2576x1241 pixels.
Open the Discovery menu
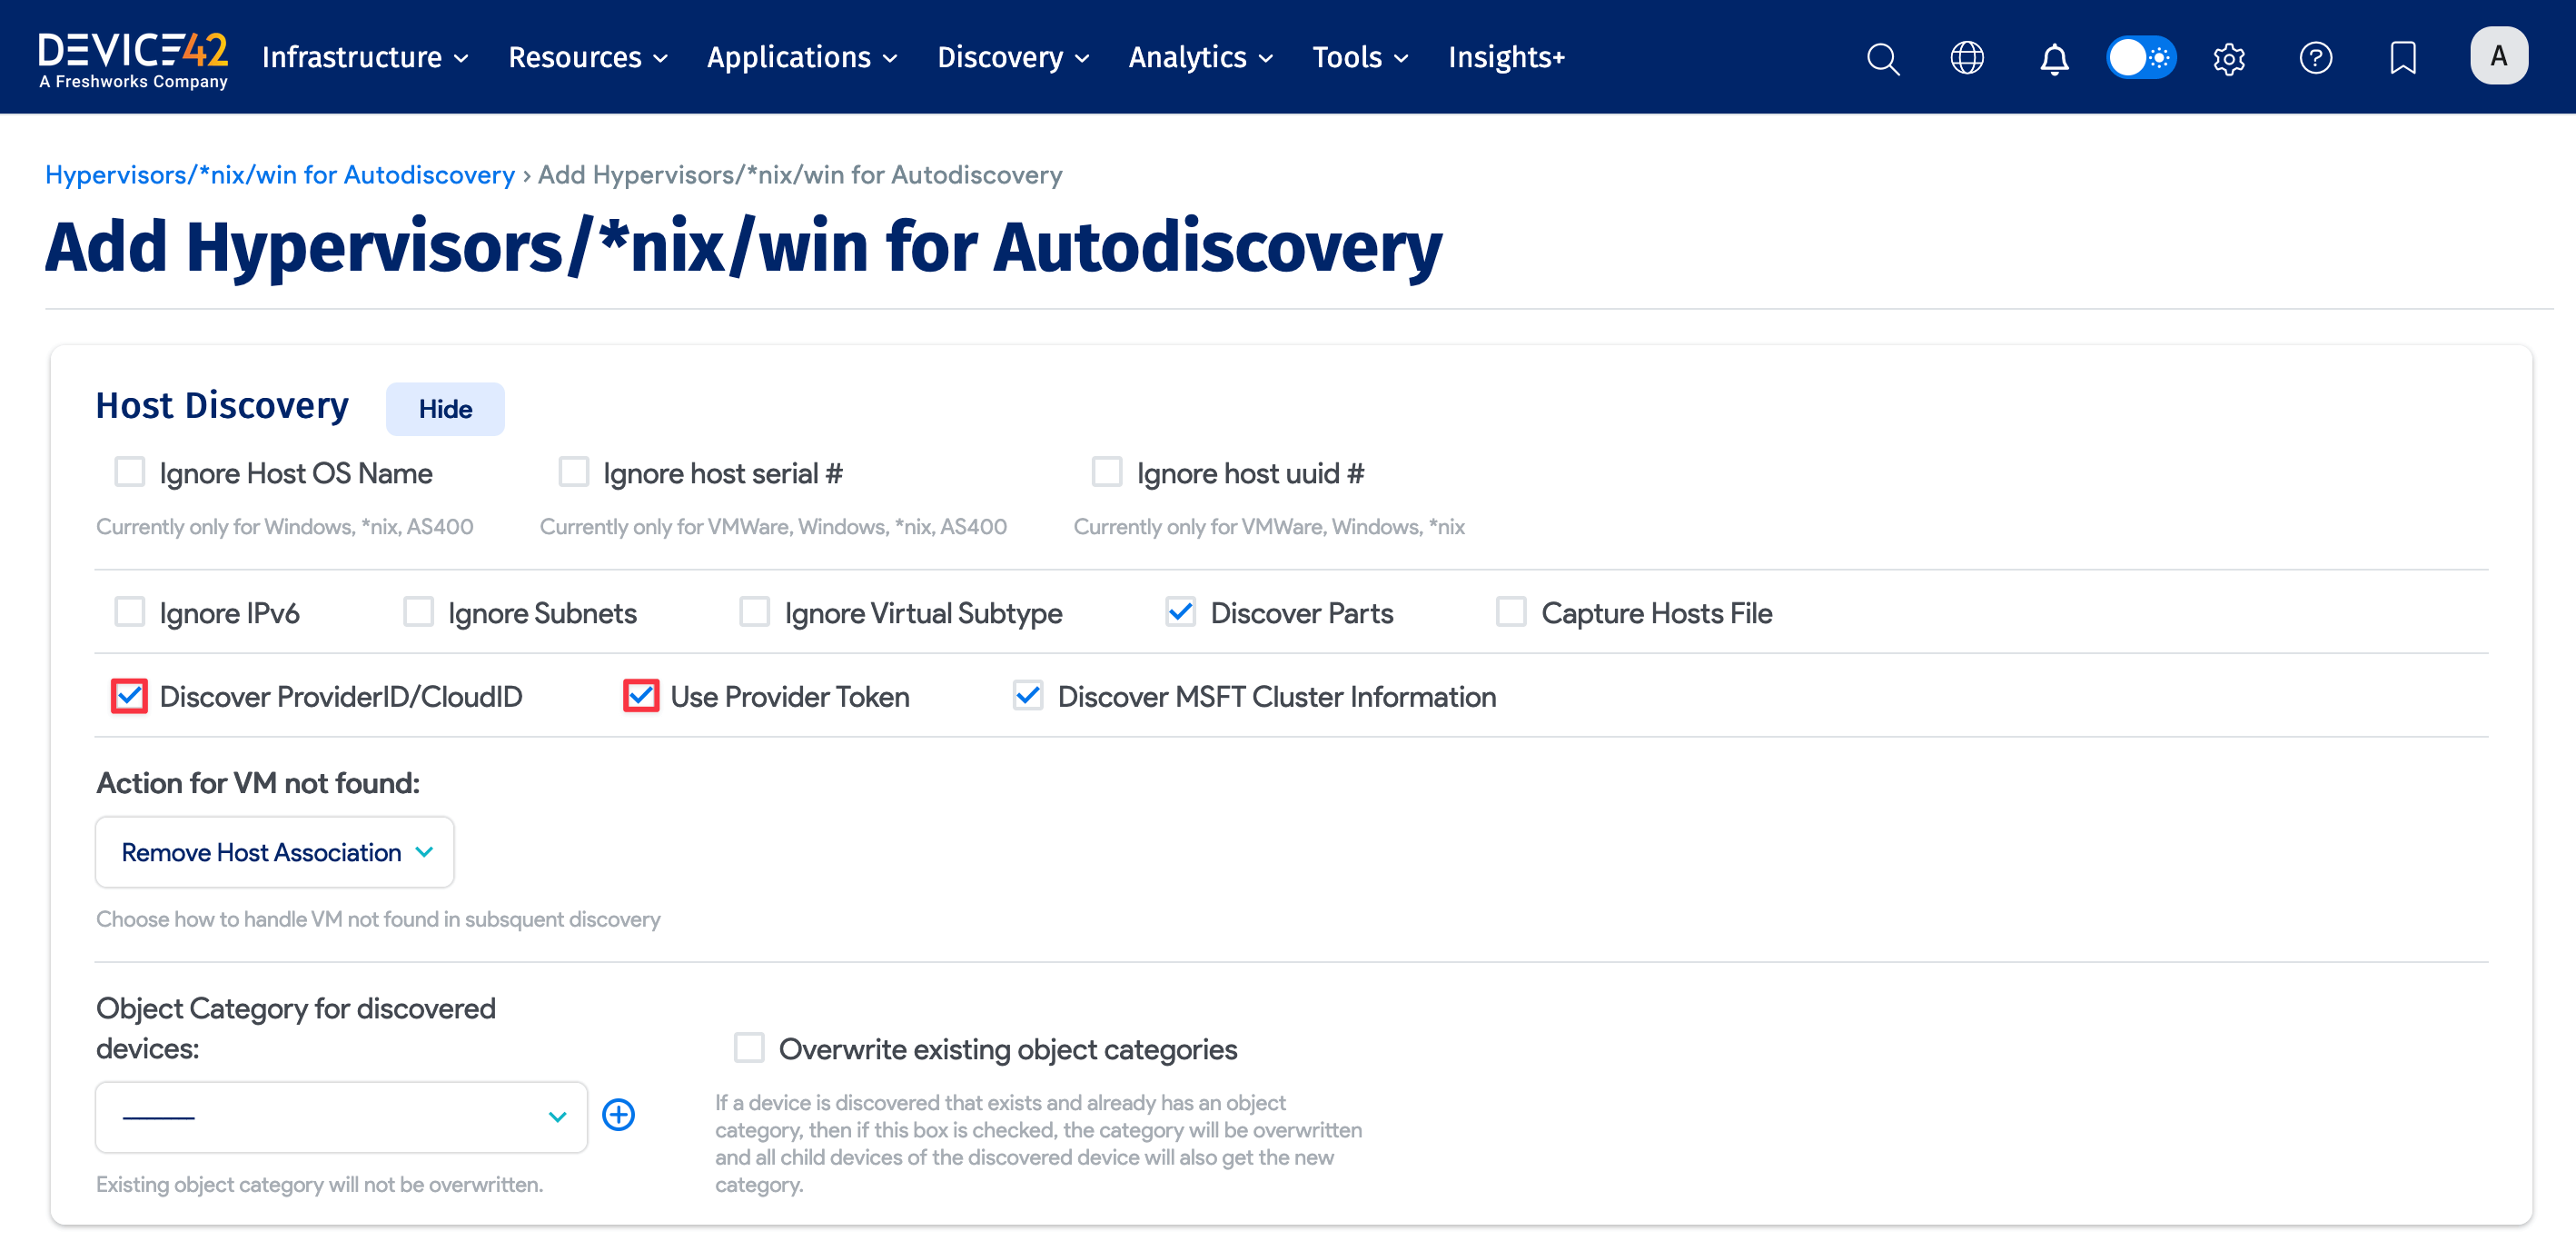pos(1012,57)
